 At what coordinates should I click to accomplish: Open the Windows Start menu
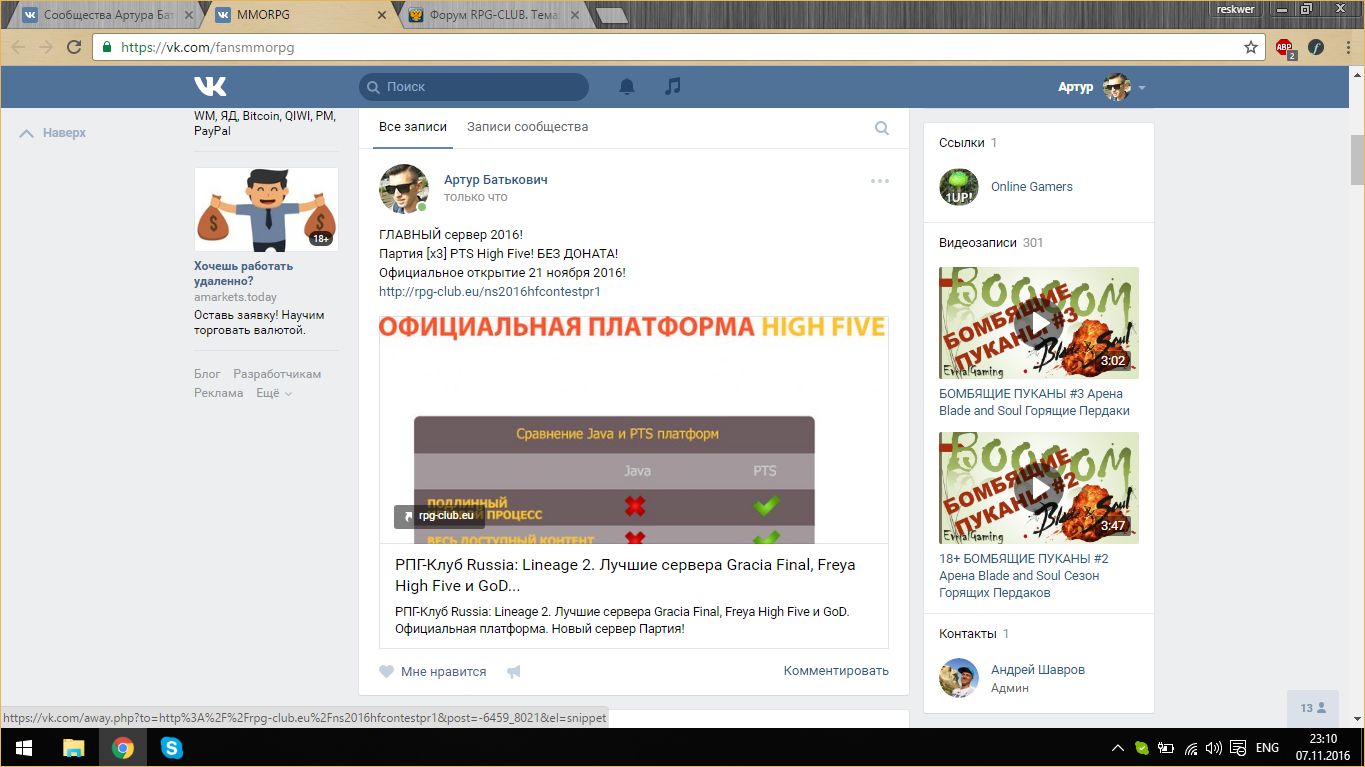point(24,747)
